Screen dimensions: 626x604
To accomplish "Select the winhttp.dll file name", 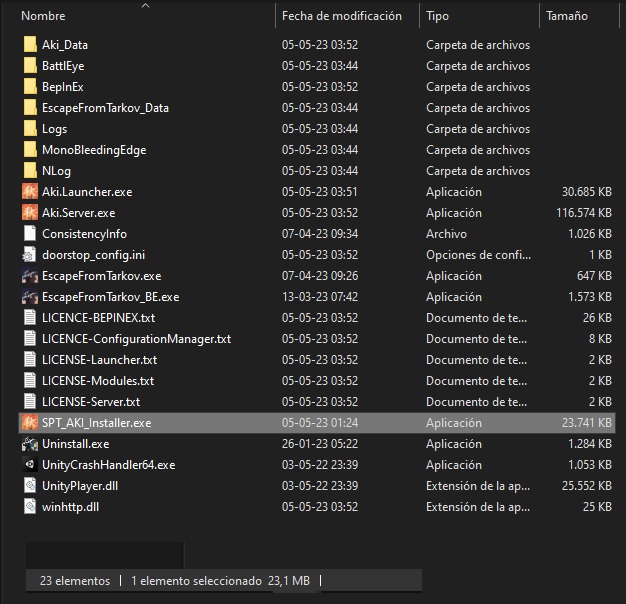I will tap(70, 507).
